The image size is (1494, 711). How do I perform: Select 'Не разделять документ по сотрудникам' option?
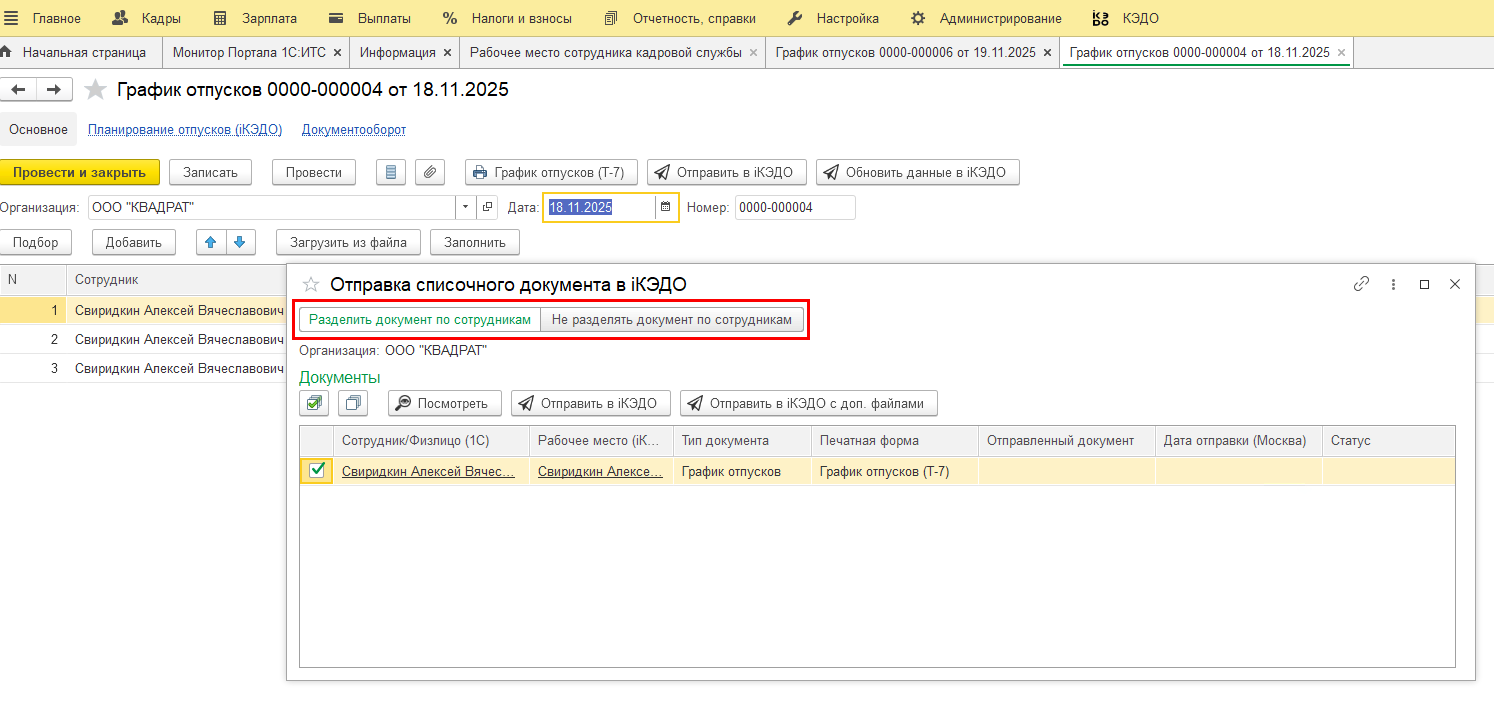pyautogui.click(x=672, y=319)
